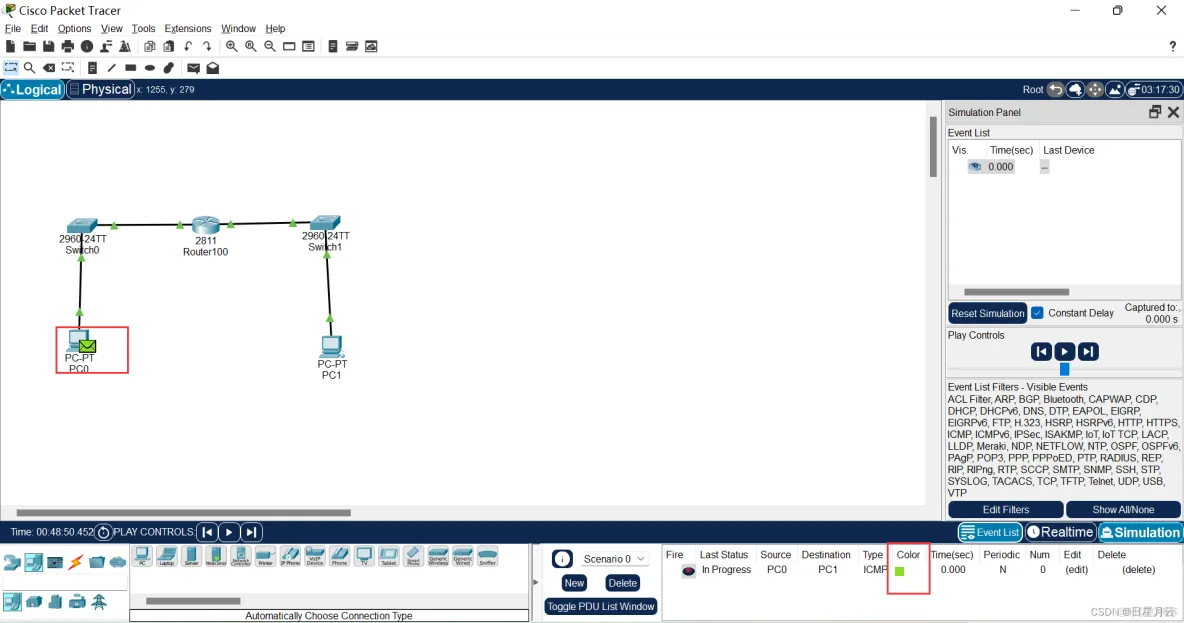
Task: Choose the Select tool icon
Action: pyautogui.click(x=11, y=68)
